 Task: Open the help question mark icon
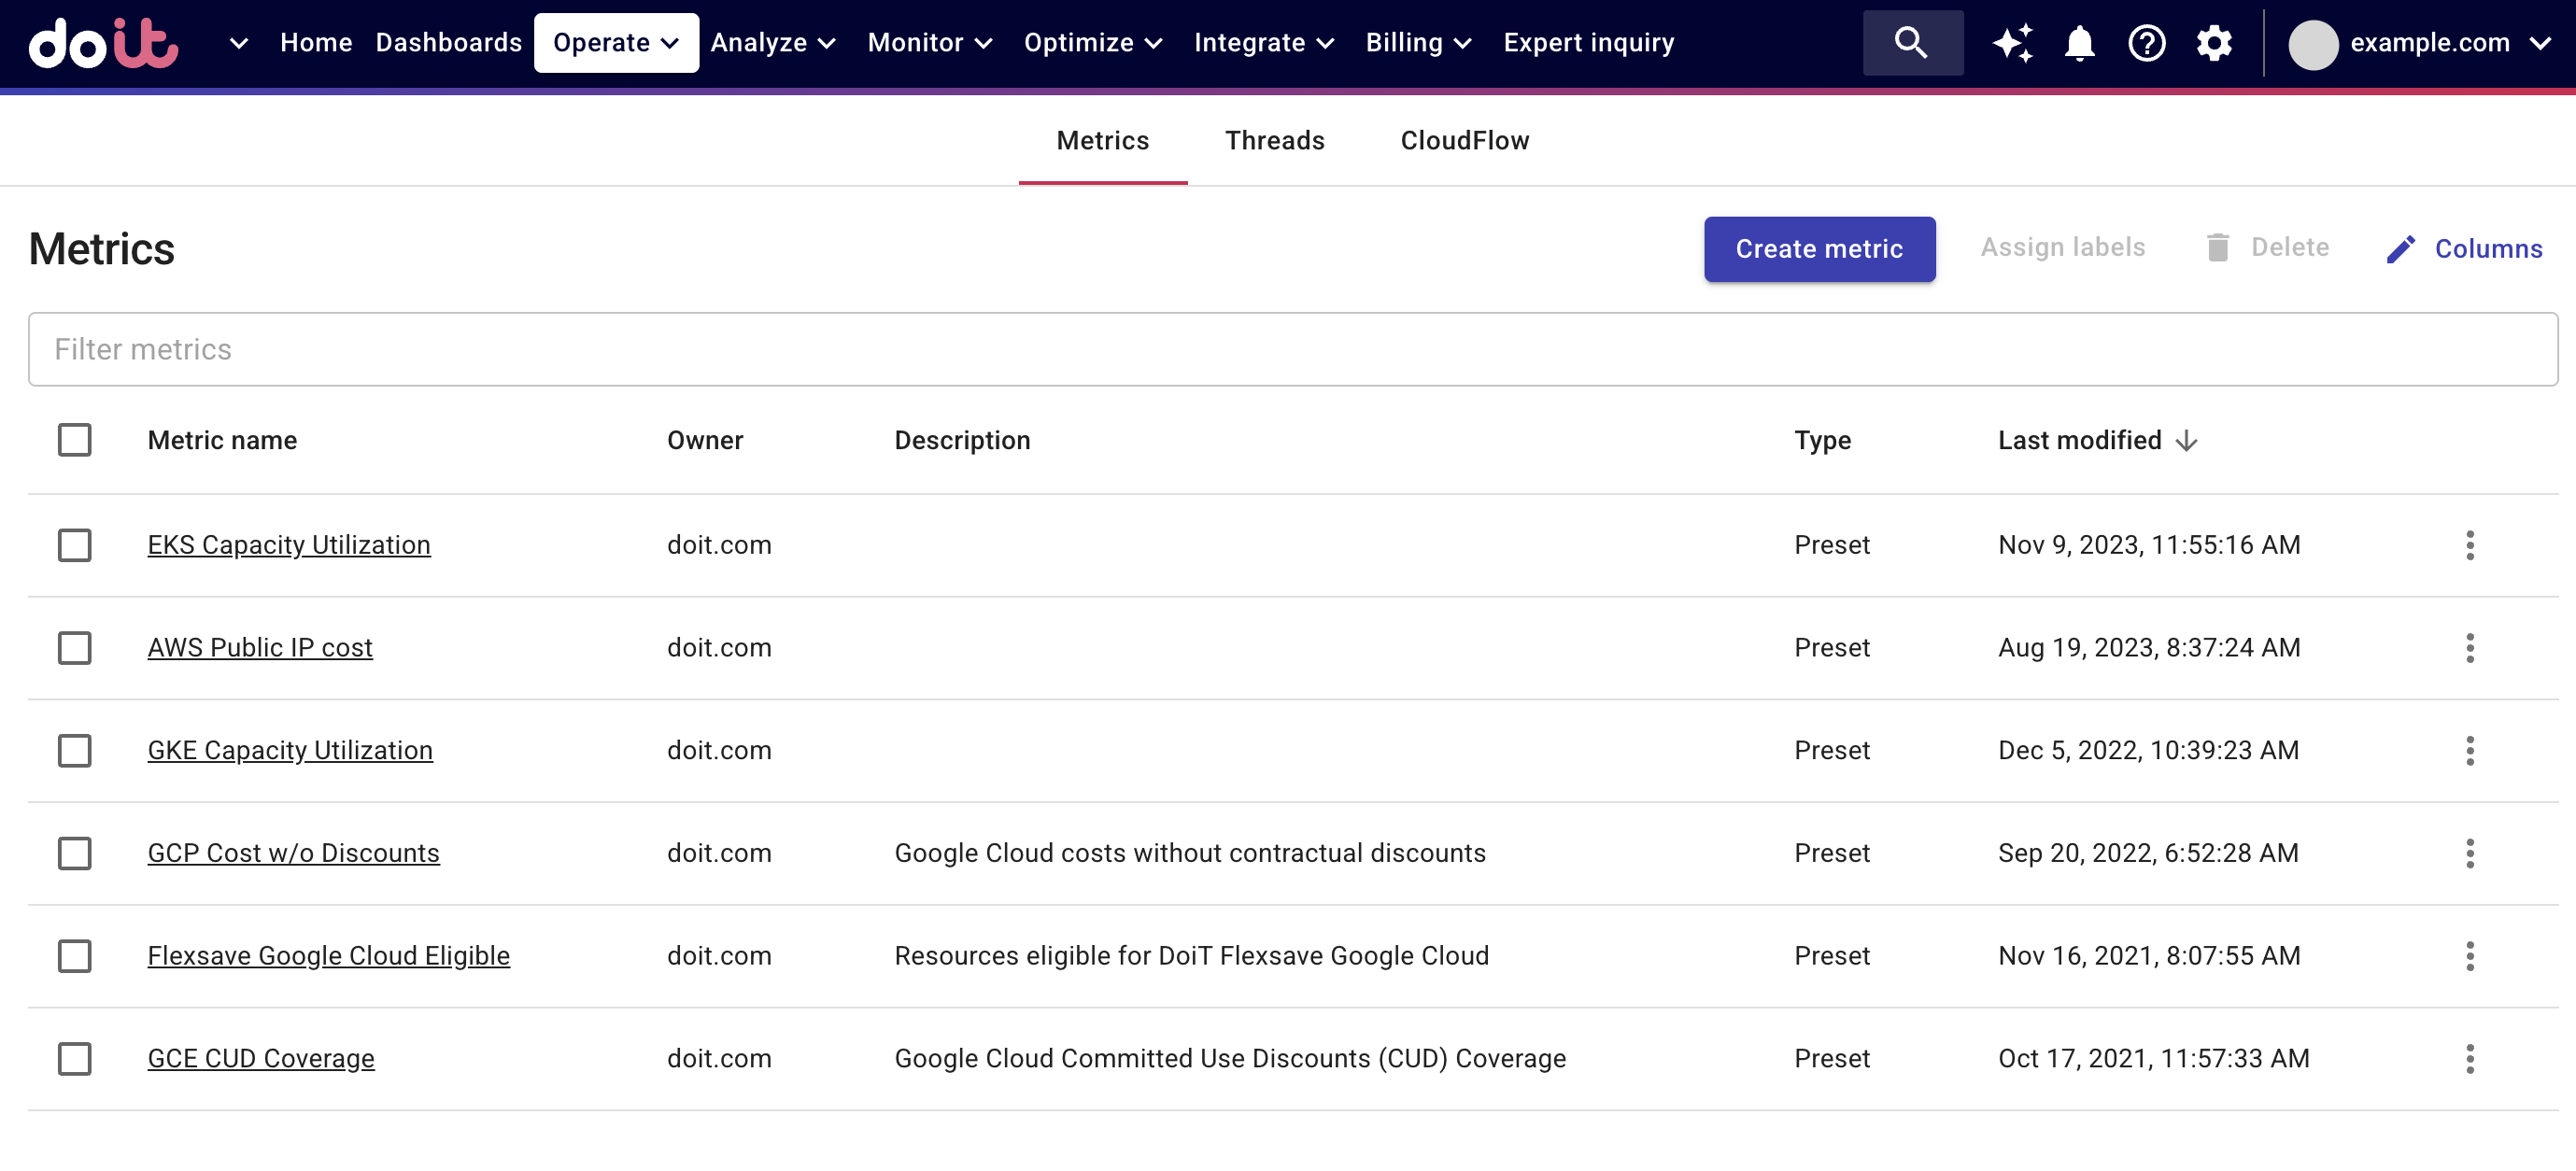coord(2146,43)
